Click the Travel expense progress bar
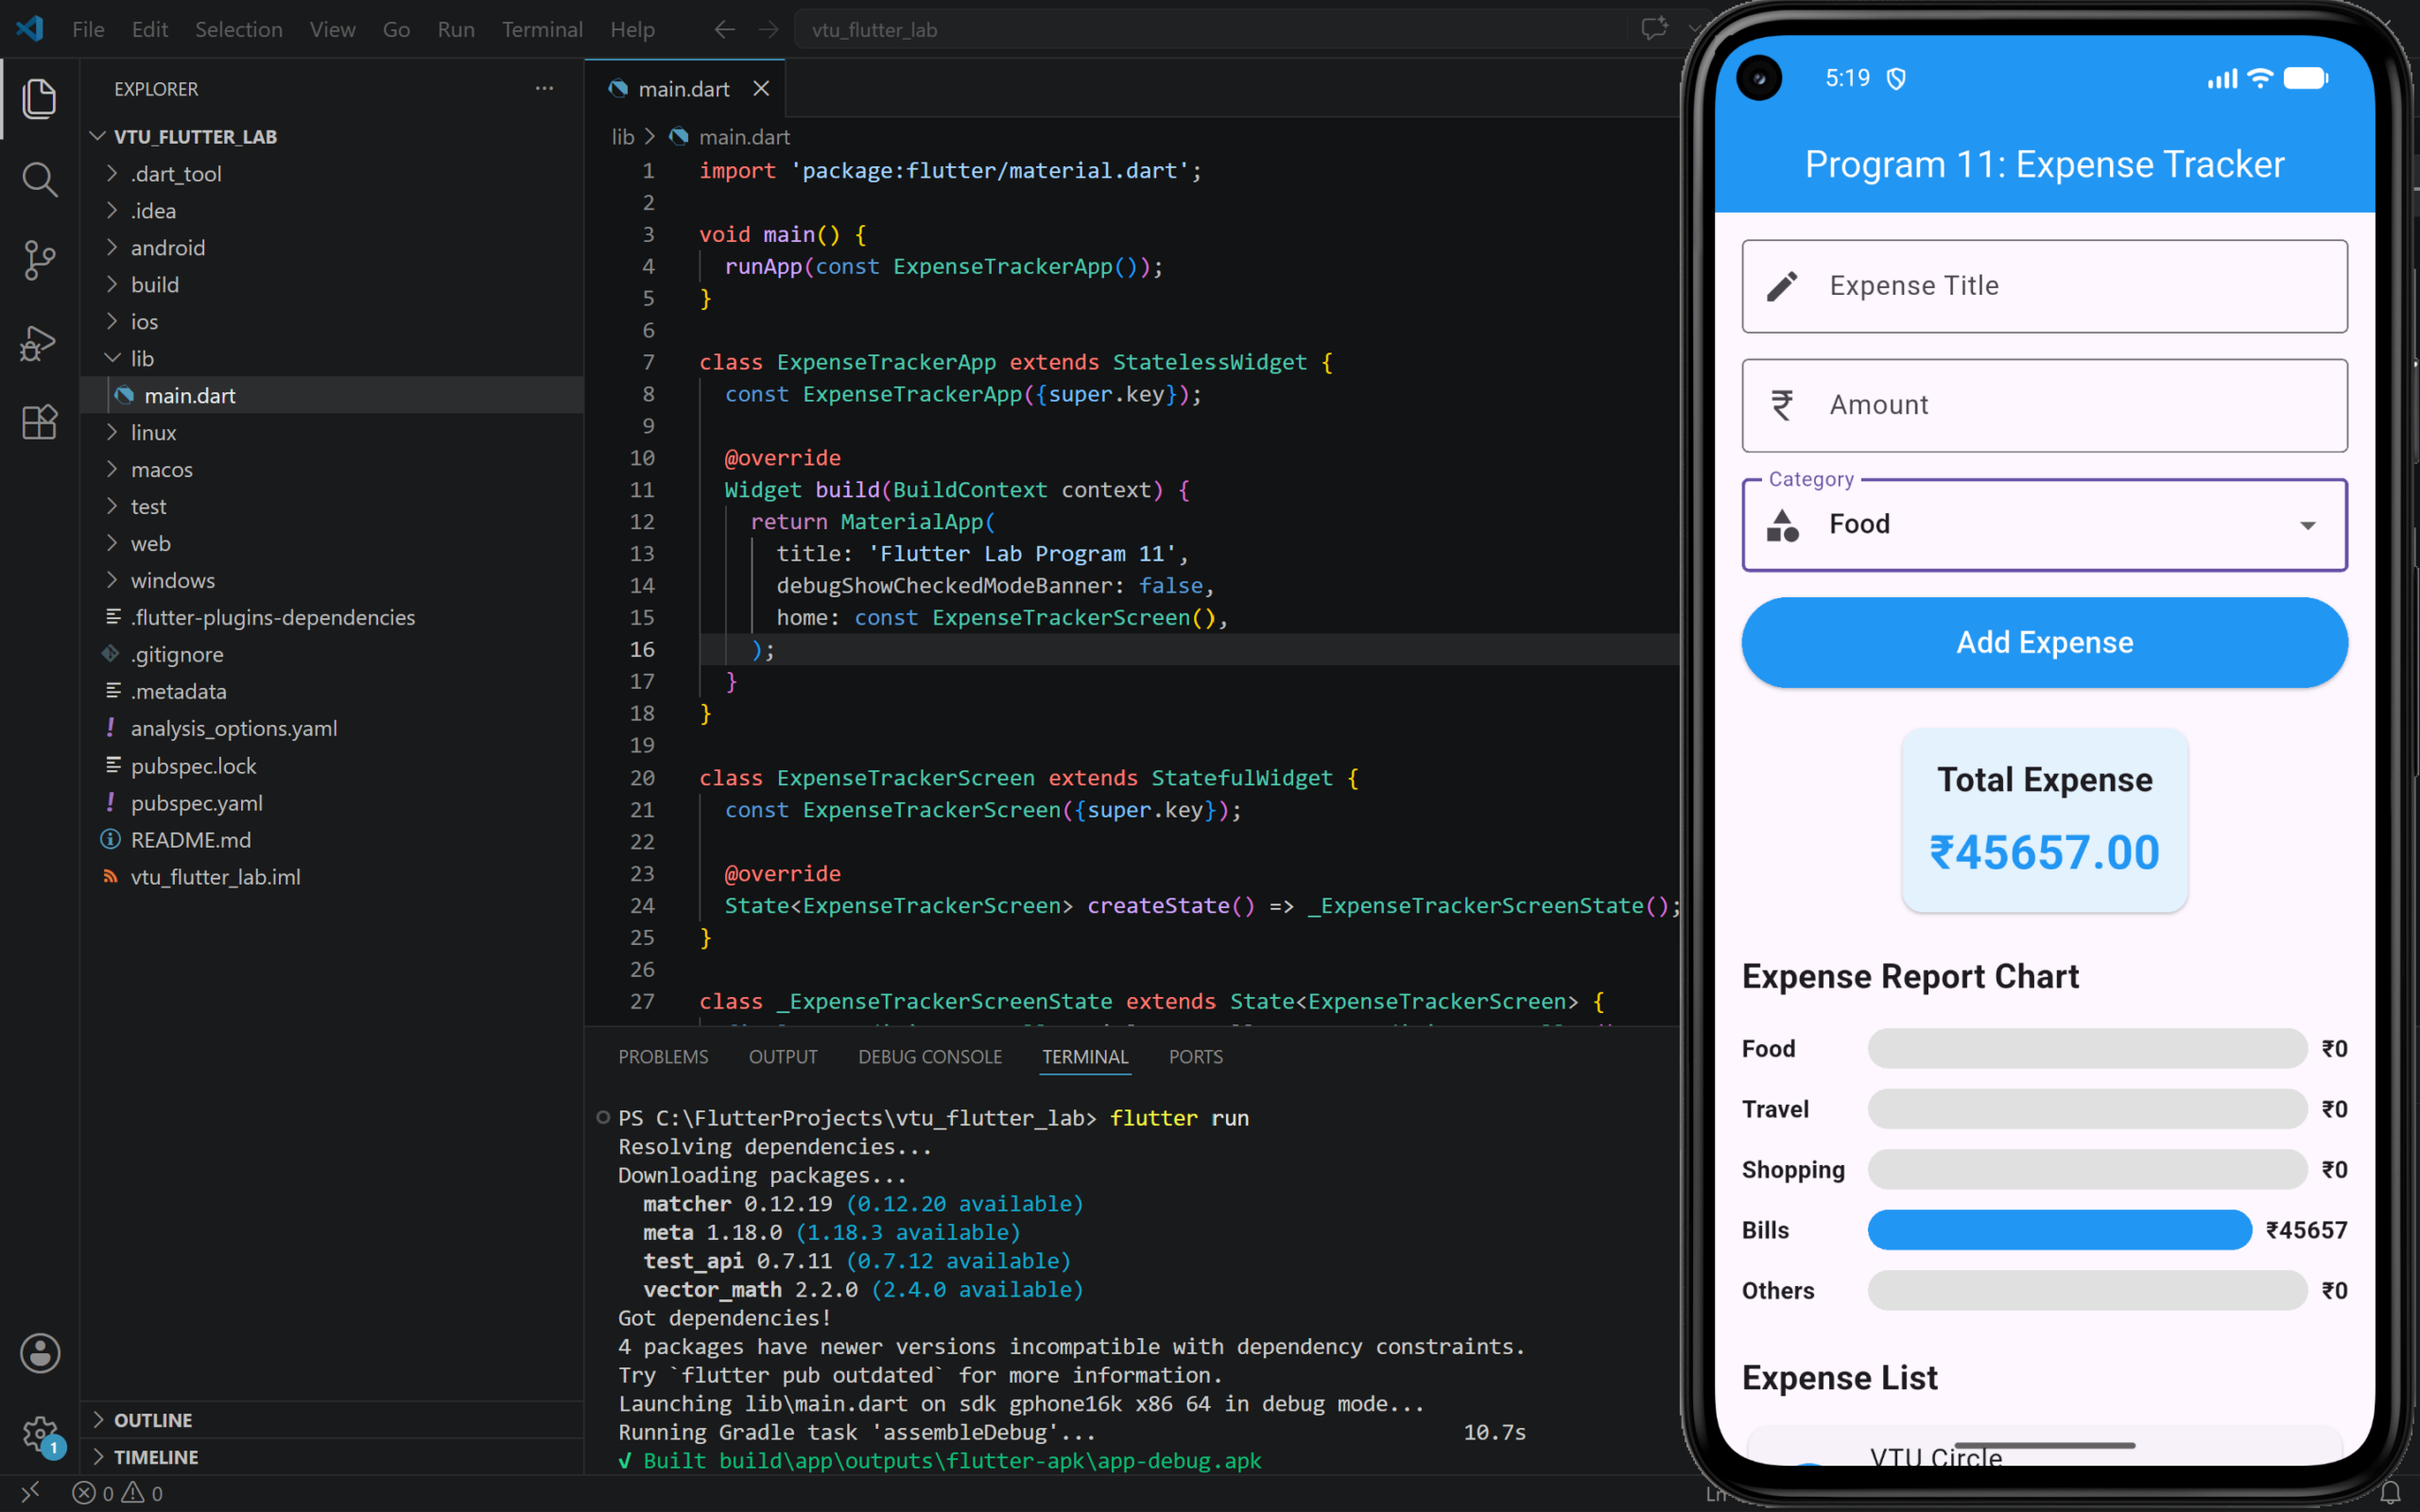Viewport: 2420px width, 1512px height. (2087, 1109)
